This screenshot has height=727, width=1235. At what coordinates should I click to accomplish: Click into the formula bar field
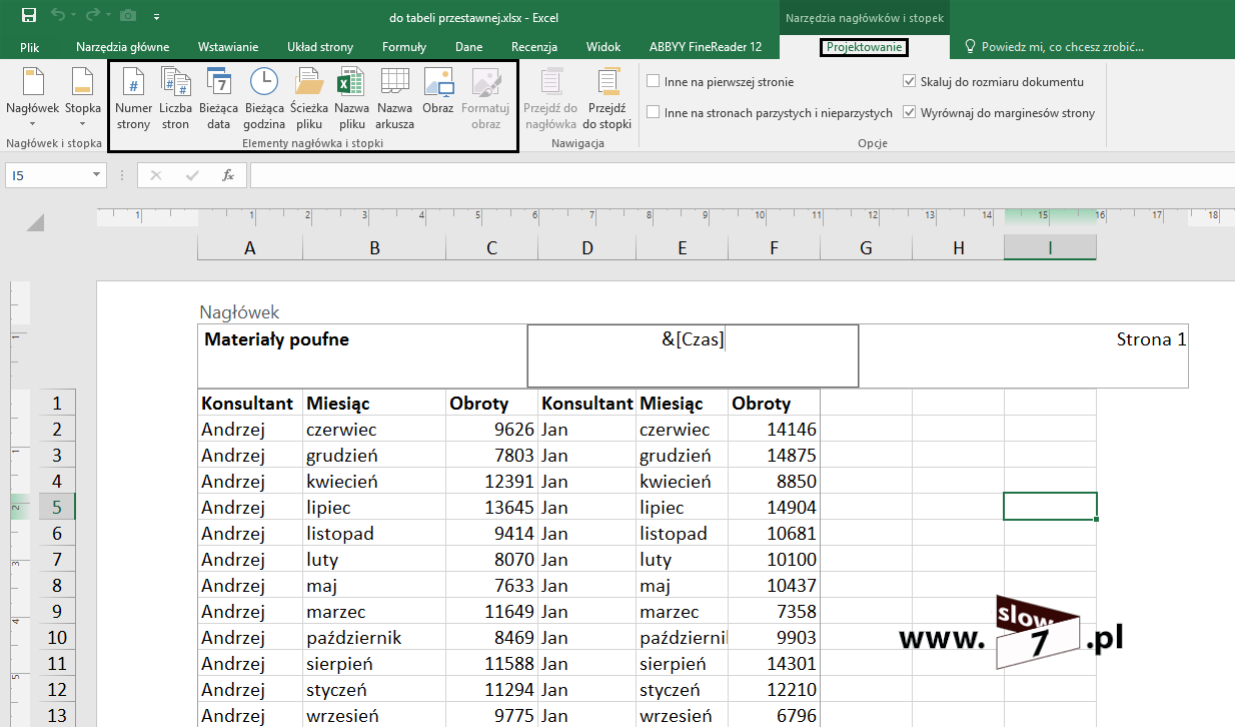coord(740,175)
